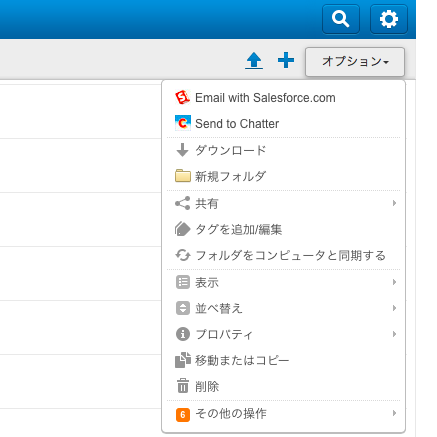The width and height of the screenshot is (437, 437).
Task: Open the gear settings icon
Action: click(389, 19)
